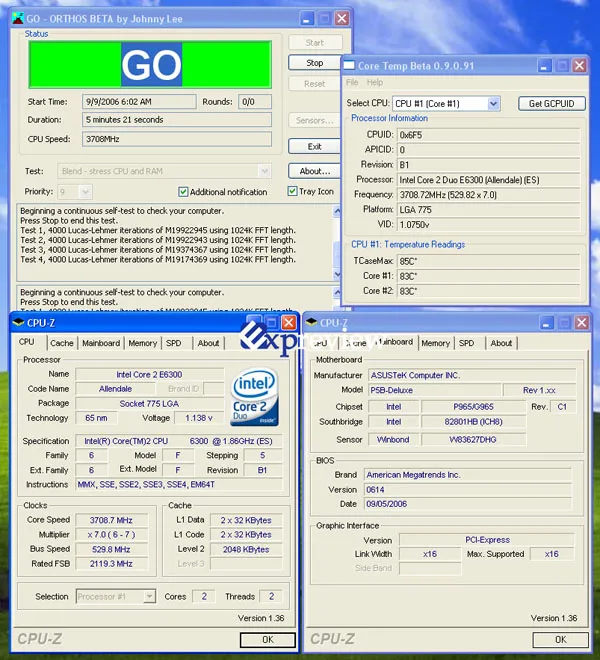Minimize the ORTHOS window
The width and height of the screenshot is (600, 660).
click(306, 19)
